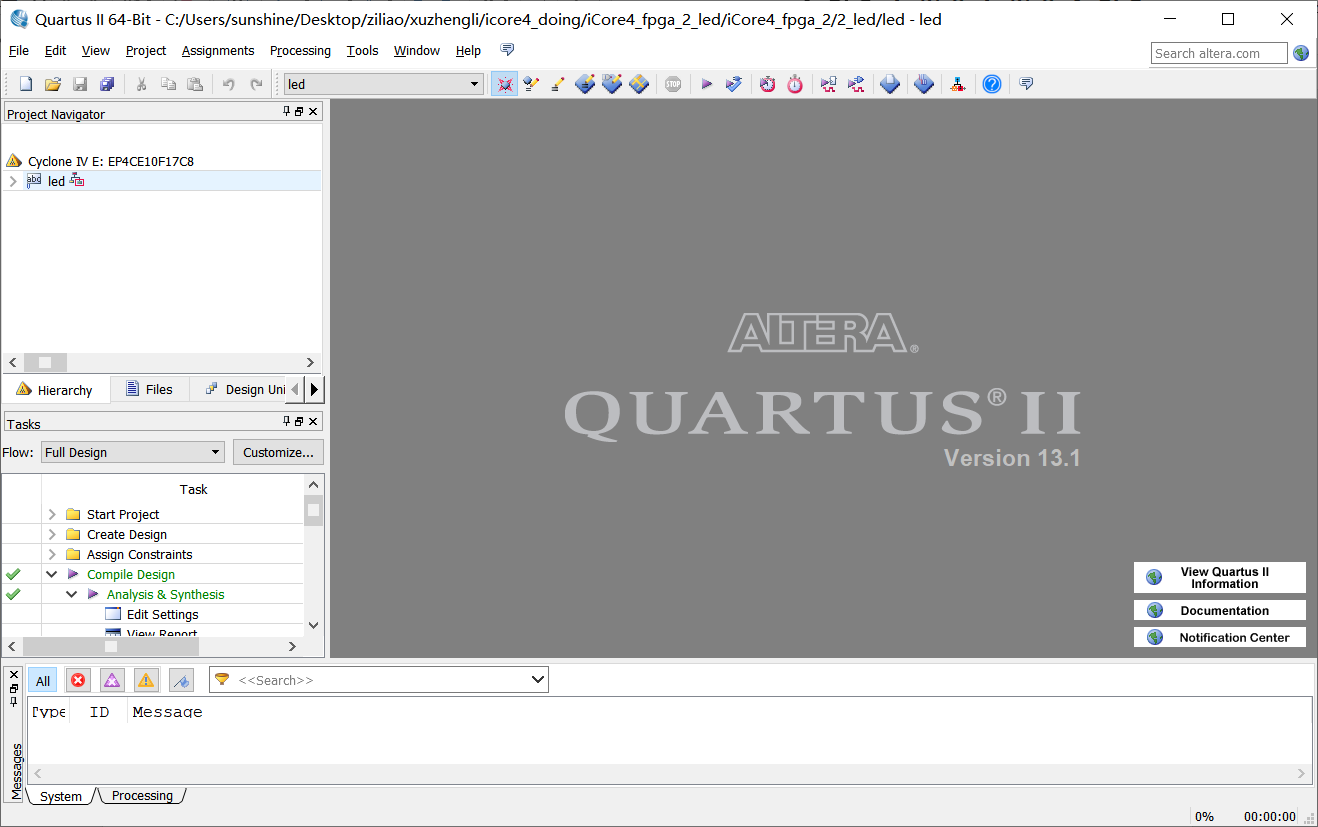This screenshot has height=827, width=1318.
Task: Open the Flow dropdown showing Full Design
Action: click(x=133, y=452)
